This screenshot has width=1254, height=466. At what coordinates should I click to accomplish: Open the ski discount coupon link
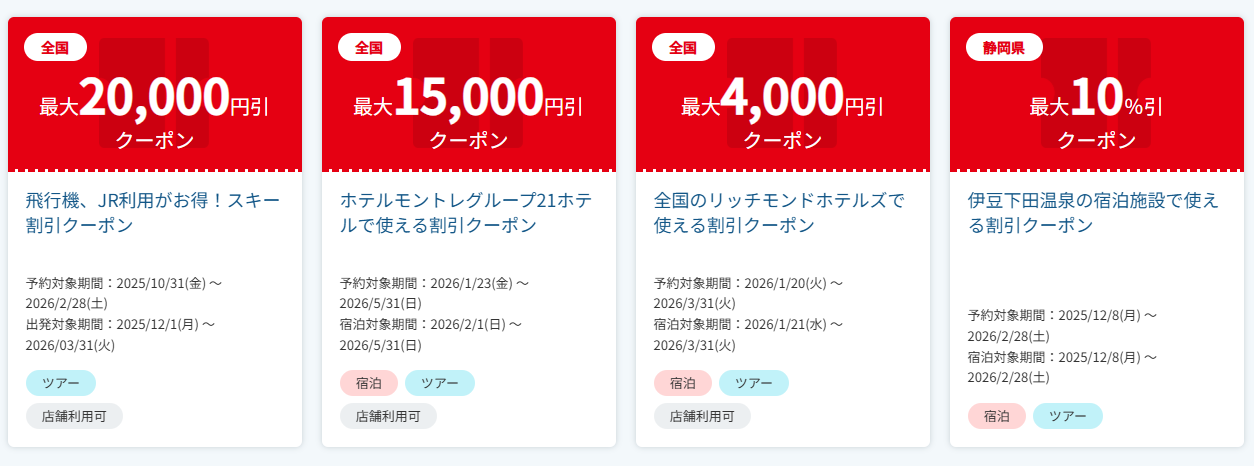coord(154,213)
